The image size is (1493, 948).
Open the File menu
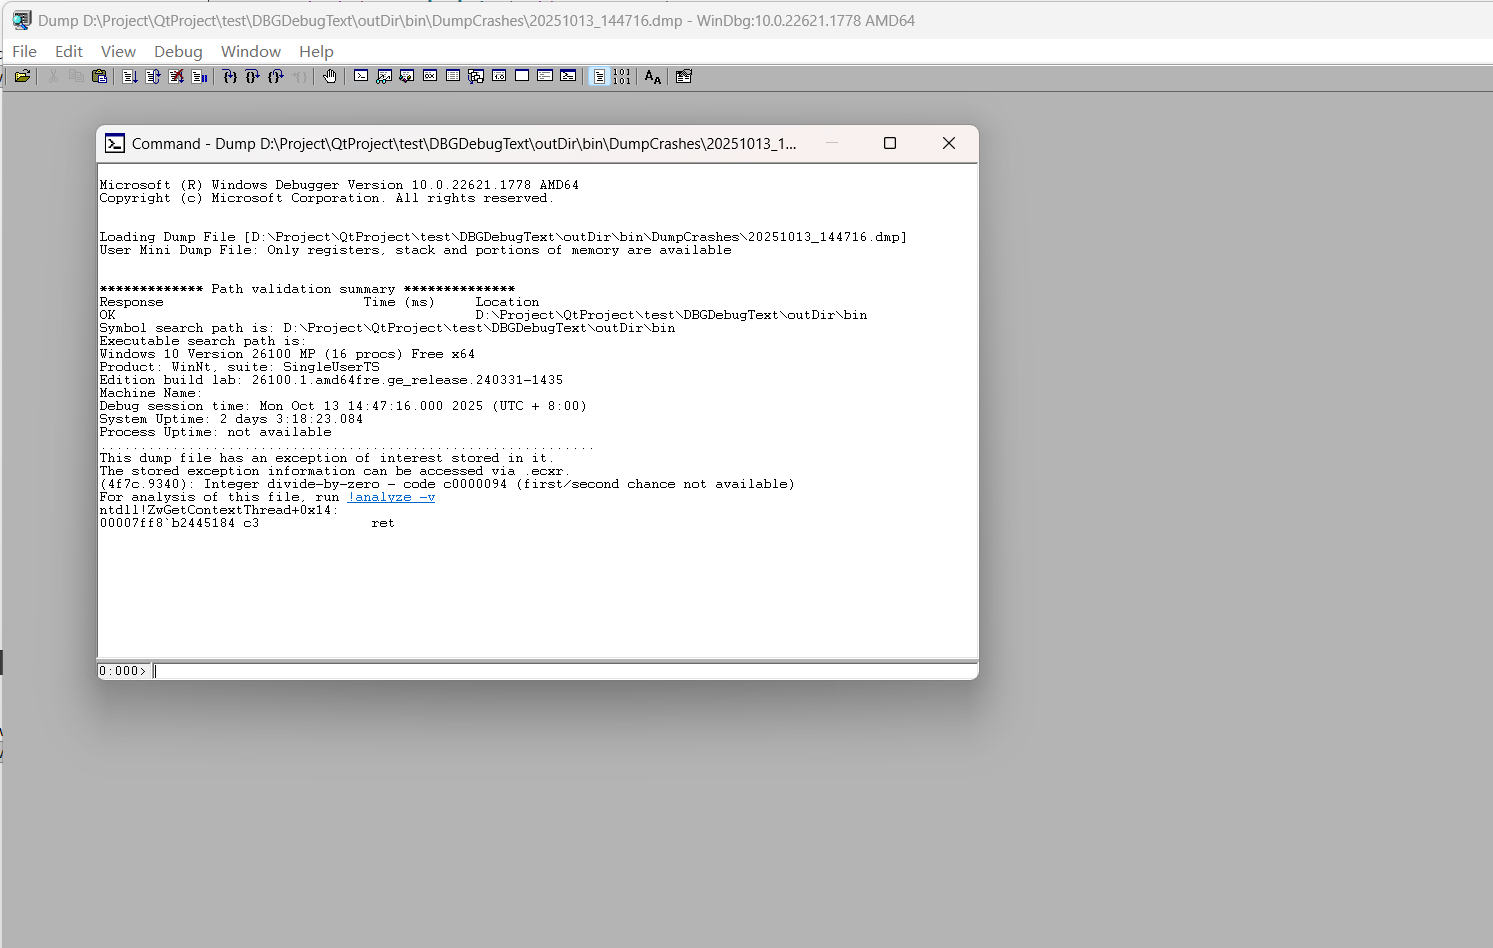pos(24,51)
